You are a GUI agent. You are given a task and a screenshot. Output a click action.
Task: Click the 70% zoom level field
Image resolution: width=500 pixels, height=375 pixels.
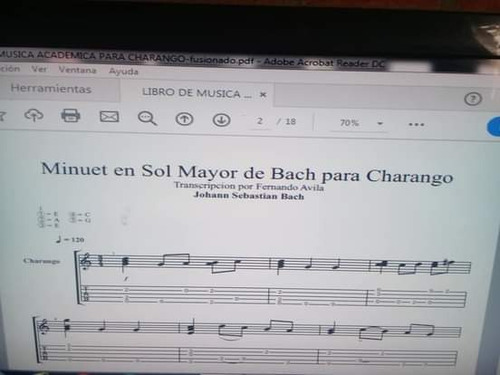tap(349, 123)
